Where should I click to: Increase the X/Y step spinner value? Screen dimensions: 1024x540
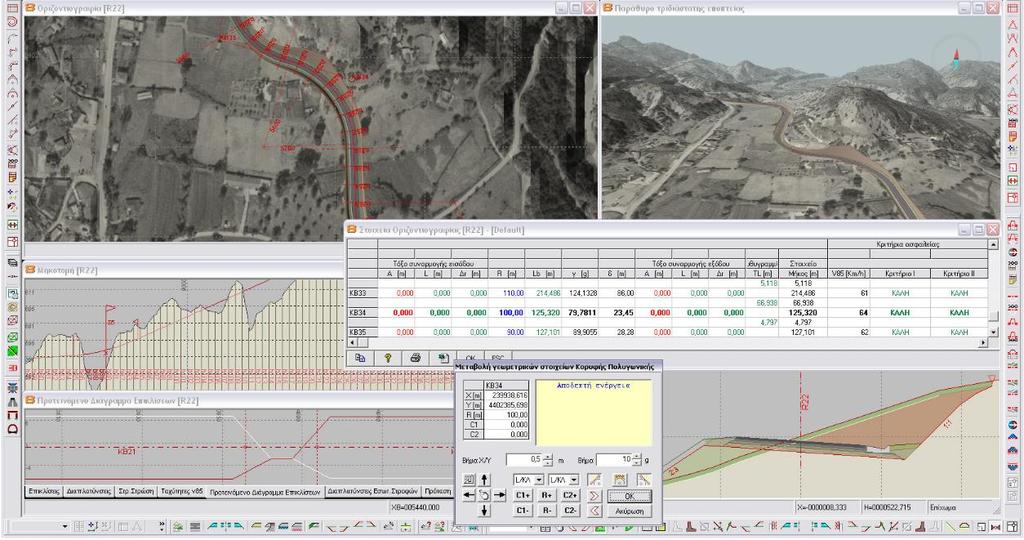[548, 456]
